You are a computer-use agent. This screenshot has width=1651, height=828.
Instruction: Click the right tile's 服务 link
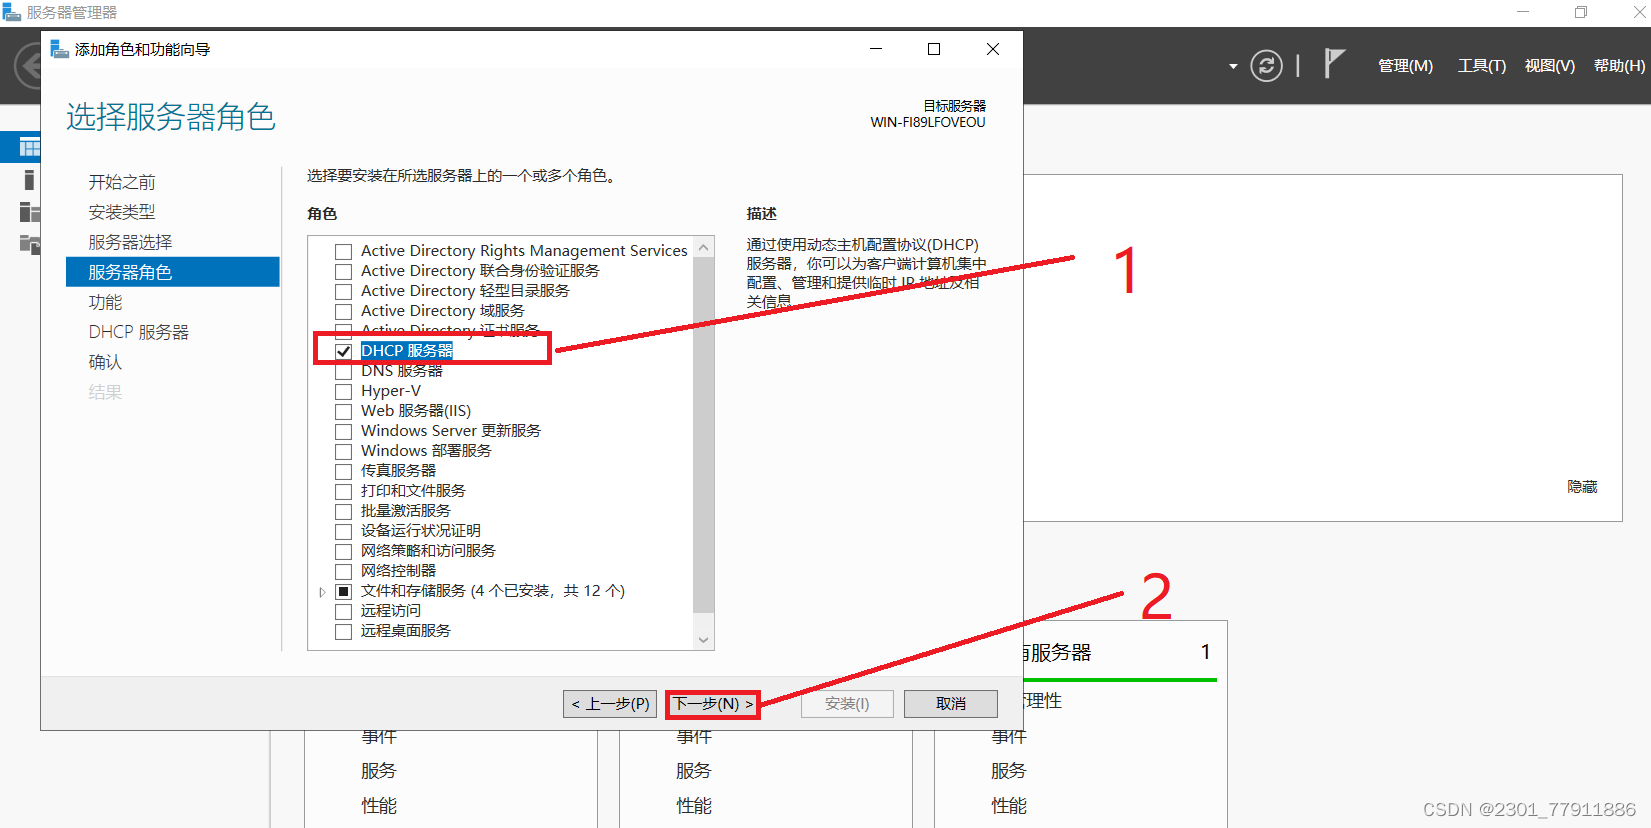[1008, 771]
